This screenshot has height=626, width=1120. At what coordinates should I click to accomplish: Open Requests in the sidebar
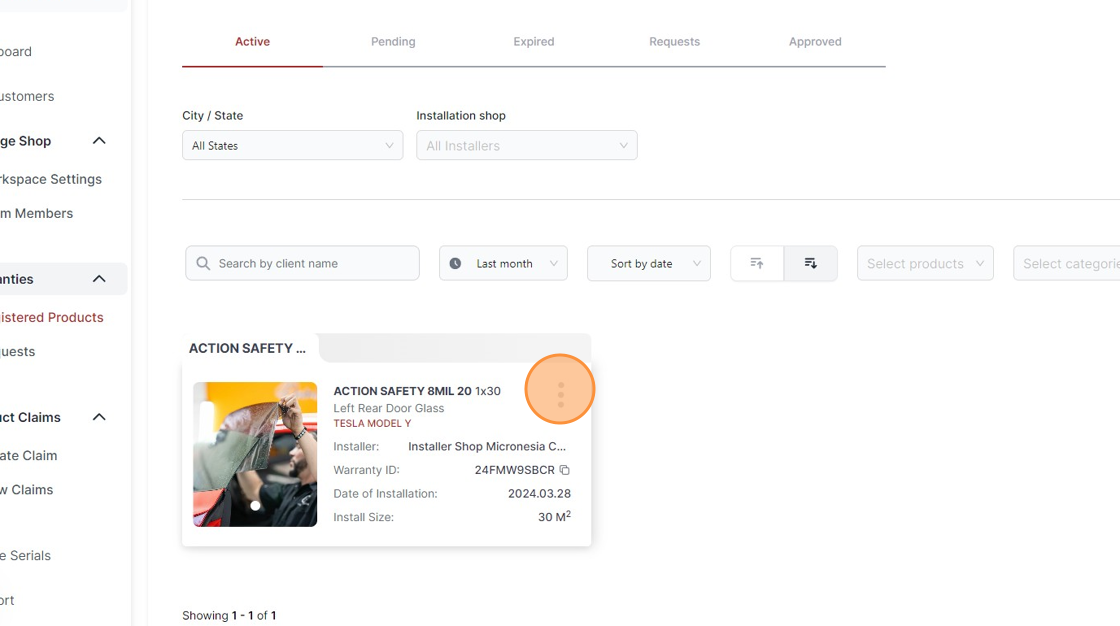(x=18, y=352)
